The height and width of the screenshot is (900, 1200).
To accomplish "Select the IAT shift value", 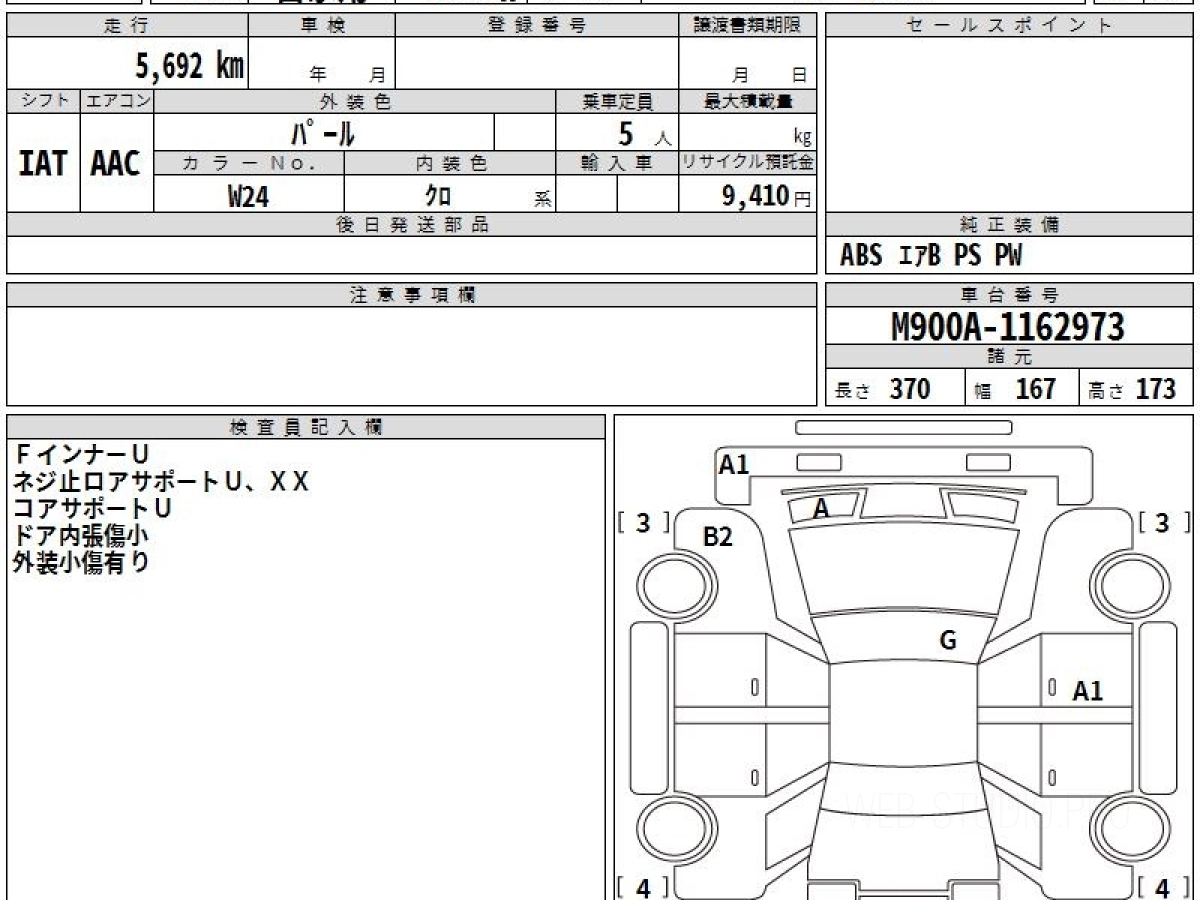I will 43,163.
